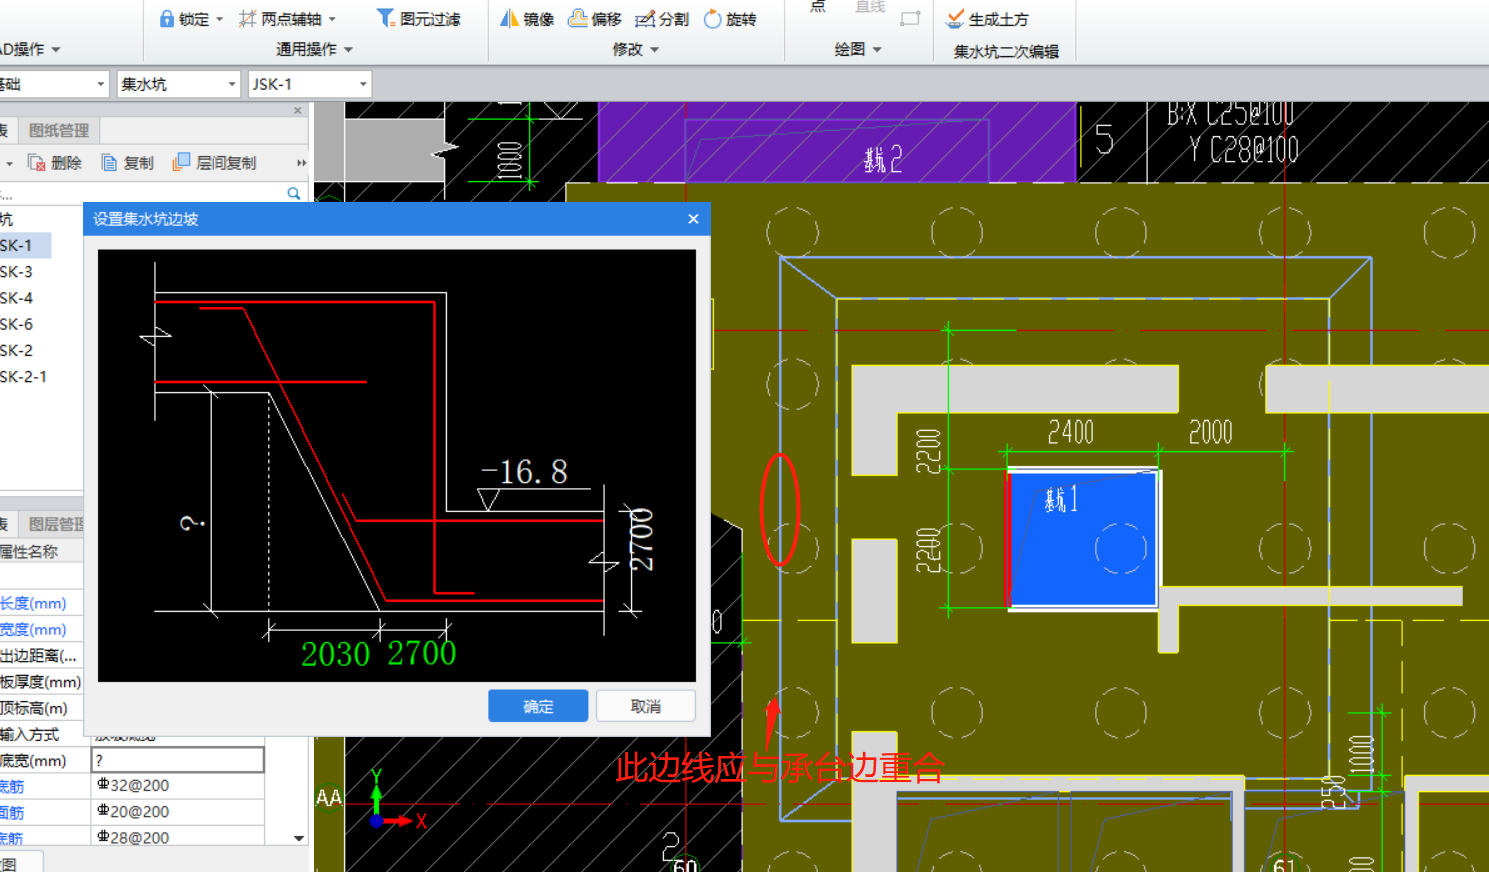Click the 20@200 rebar value cell

(178, 811)
